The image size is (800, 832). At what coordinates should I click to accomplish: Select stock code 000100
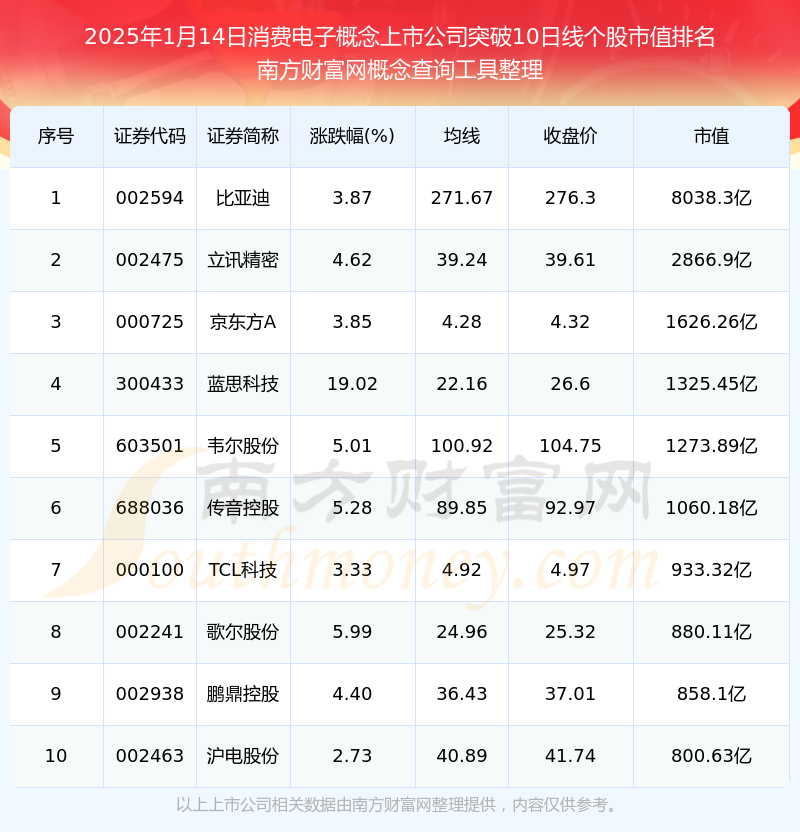pos(150,570)
